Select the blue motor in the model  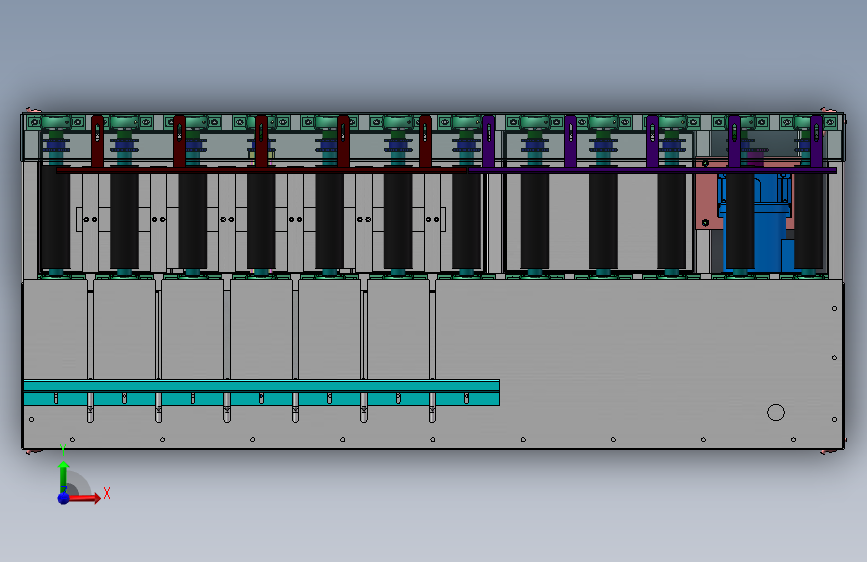(x=769, y=221)
